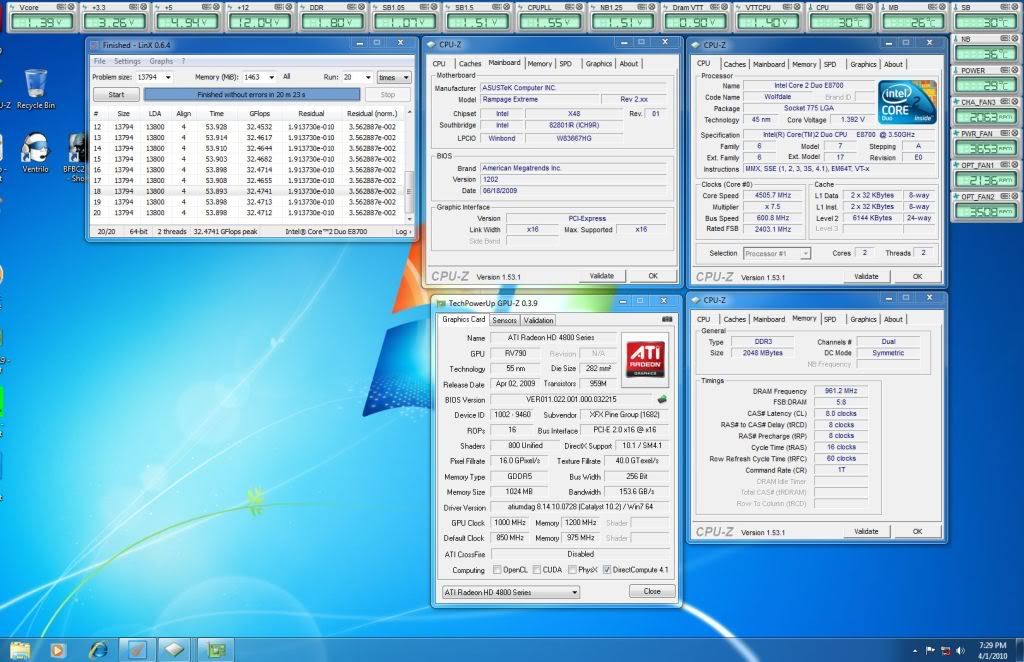Open Internet Explorer from the taskbar
The image size is (1024, 662).
[98, 649]
